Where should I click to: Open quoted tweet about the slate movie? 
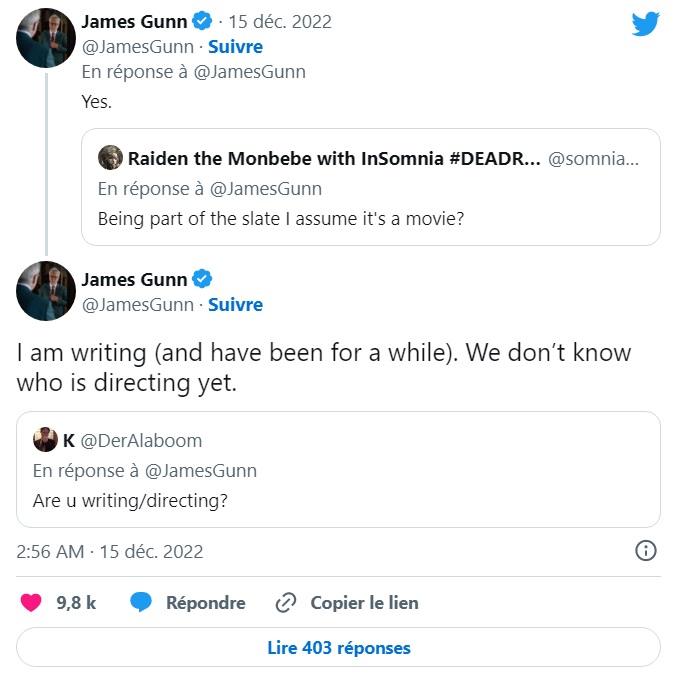[371, 187]
